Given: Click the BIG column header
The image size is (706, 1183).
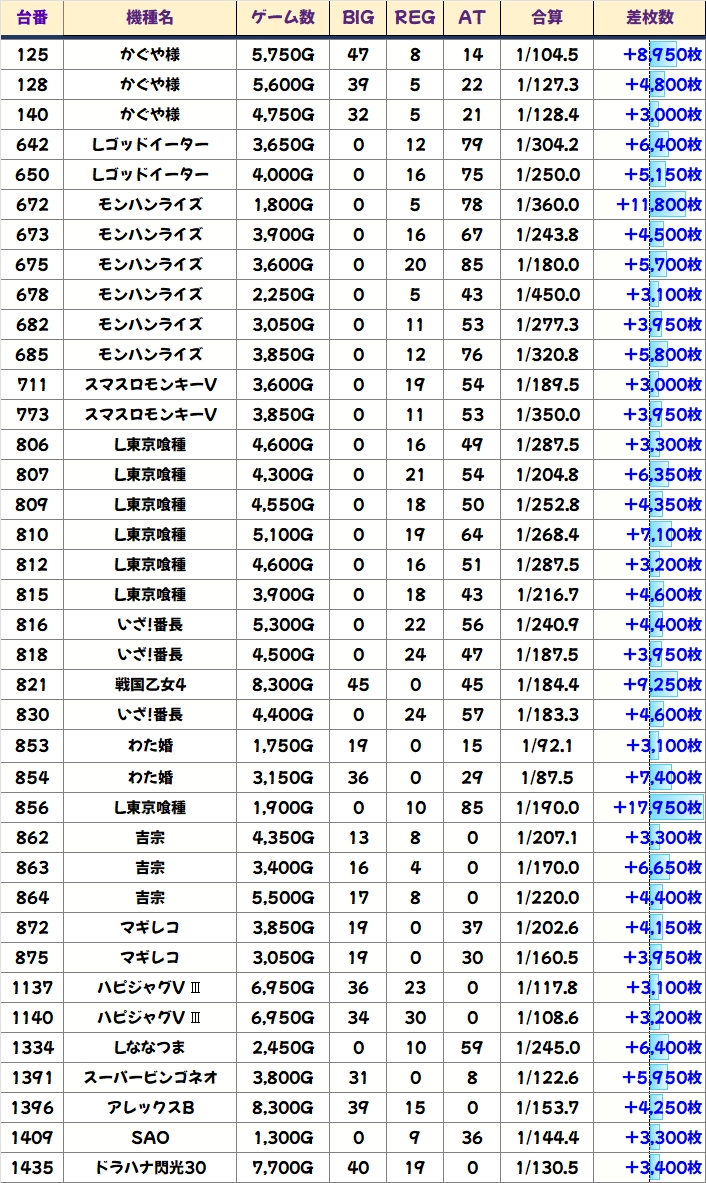Looking at the screenshot, I should pyautogui.click(x=358, y=17).
